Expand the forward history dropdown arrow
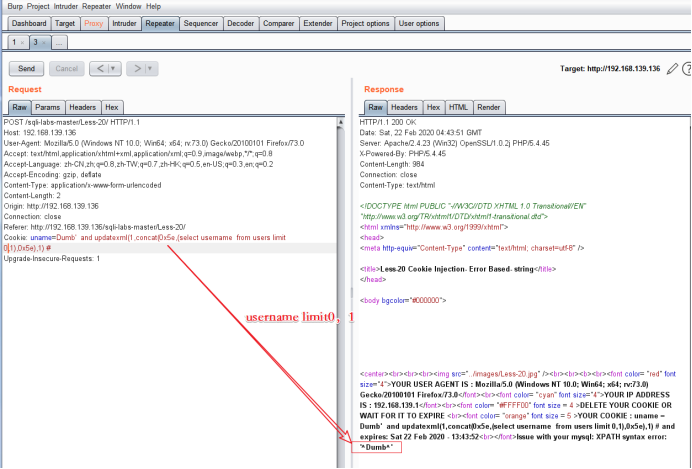The width and height of the screenshot is (692, 469). [x=150, y=68]
